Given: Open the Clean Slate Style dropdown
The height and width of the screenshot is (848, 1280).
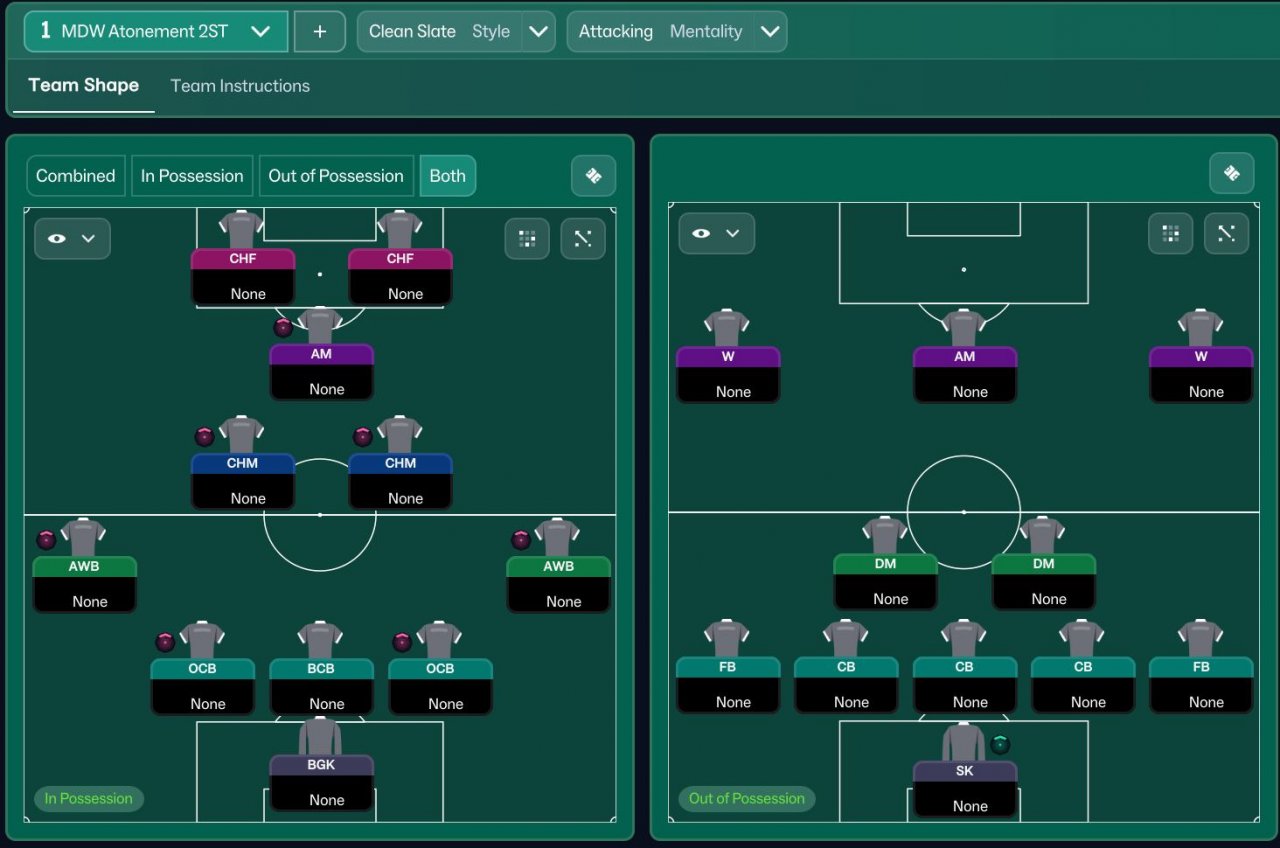Looking at the screenshot, I should point(456,31).
